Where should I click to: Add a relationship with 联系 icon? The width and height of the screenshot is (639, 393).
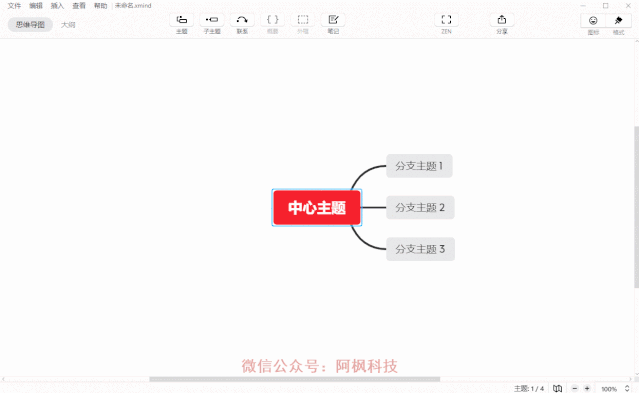coord(242,20)
